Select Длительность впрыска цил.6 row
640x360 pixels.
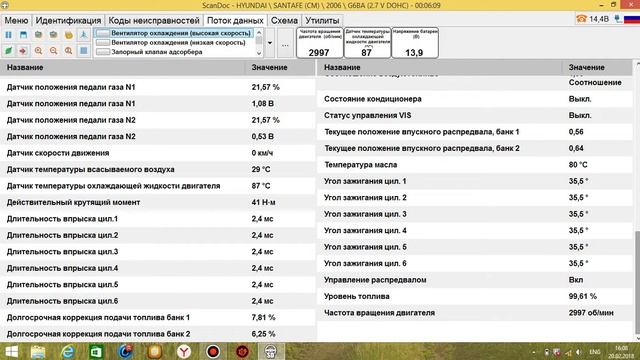[x=158, y=301]
